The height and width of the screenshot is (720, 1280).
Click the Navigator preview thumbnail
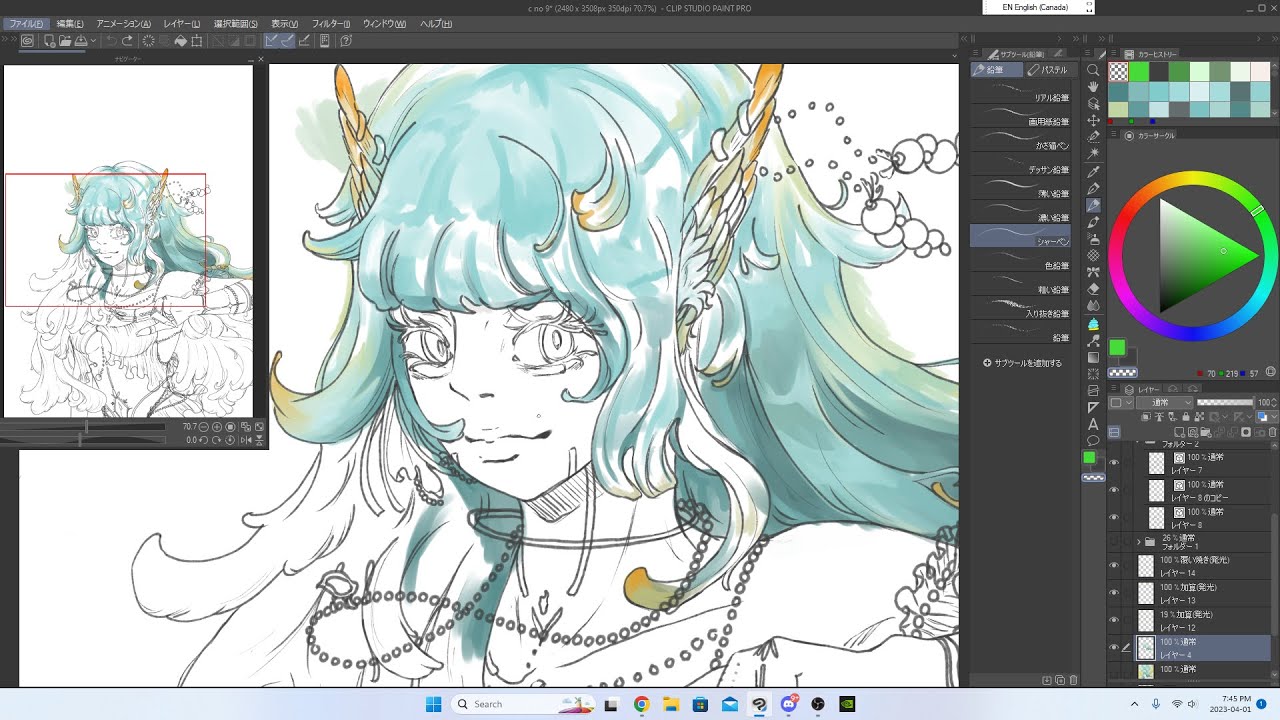pyautogui.click(x=128, y=241)
